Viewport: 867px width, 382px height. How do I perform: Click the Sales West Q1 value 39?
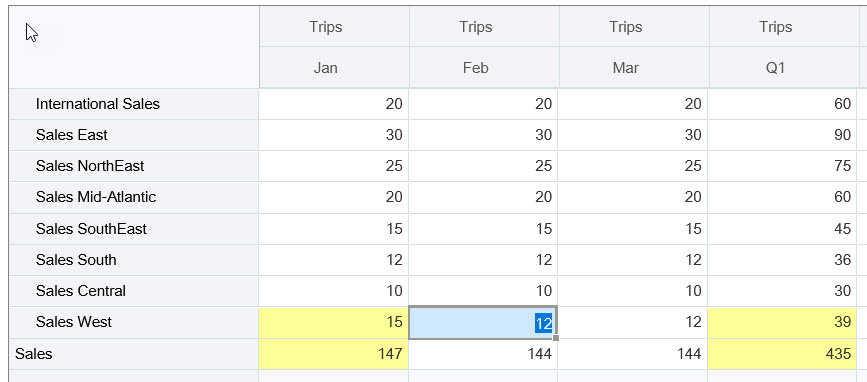coord(783,322)
